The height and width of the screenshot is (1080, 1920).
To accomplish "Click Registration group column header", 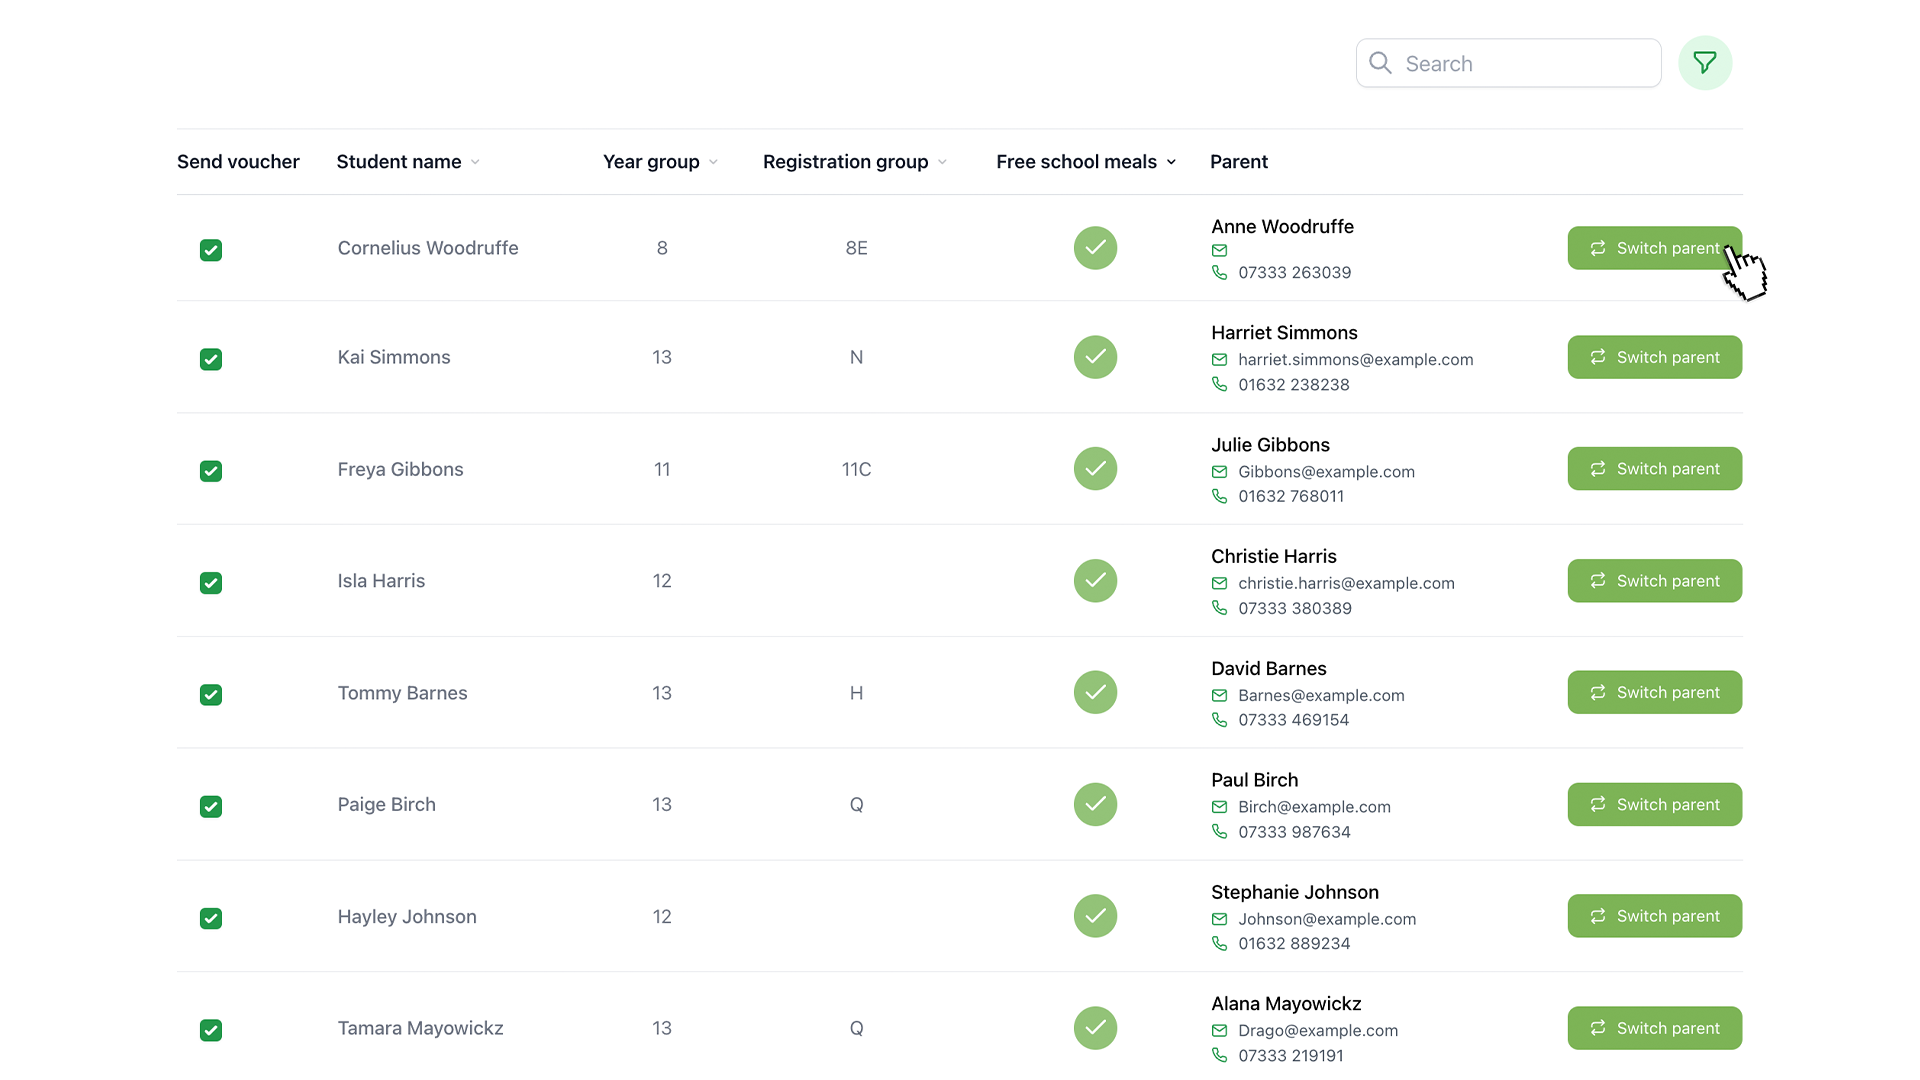I will tap(845, 162).
